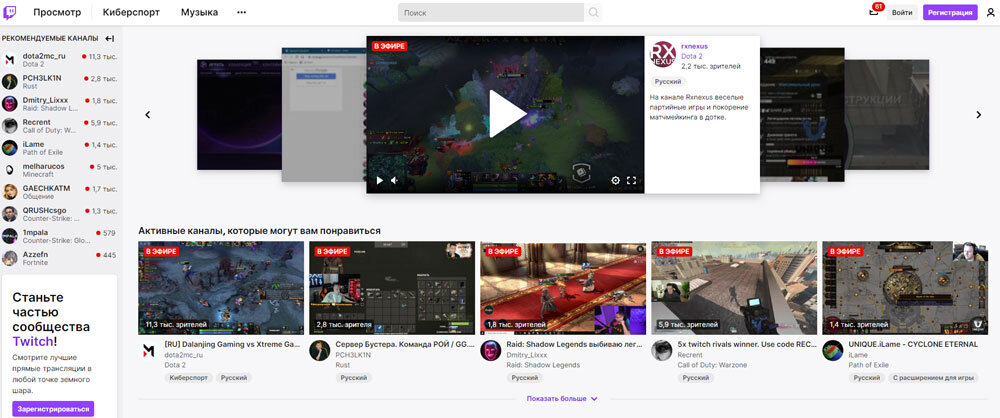Open the notifications inbox with badge 61
This screenshot has height=418, width=1000.
[874, 12]
